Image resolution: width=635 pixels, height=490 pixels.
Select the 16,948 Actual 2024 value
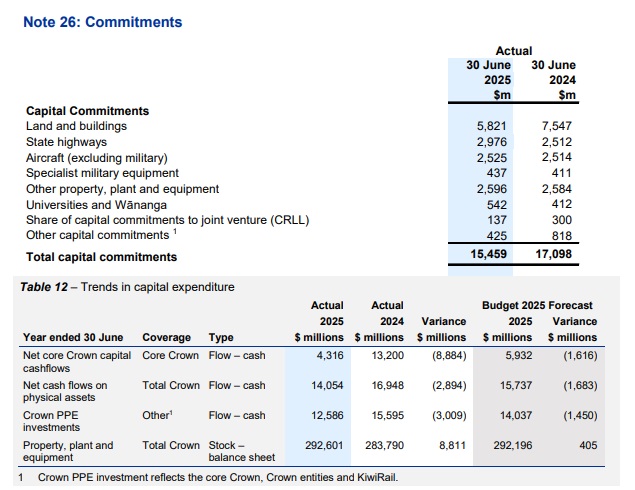[x=388, y=386]
